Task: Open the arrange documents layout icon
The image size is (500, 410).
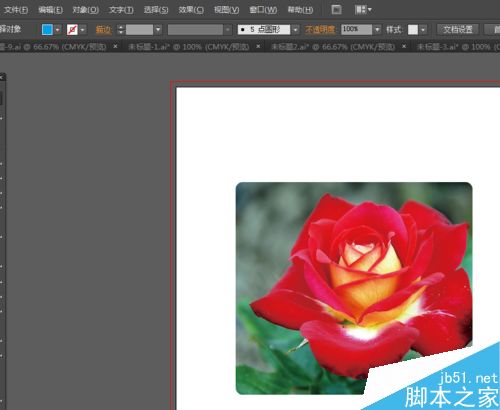Action: click(x=363, y=10)
